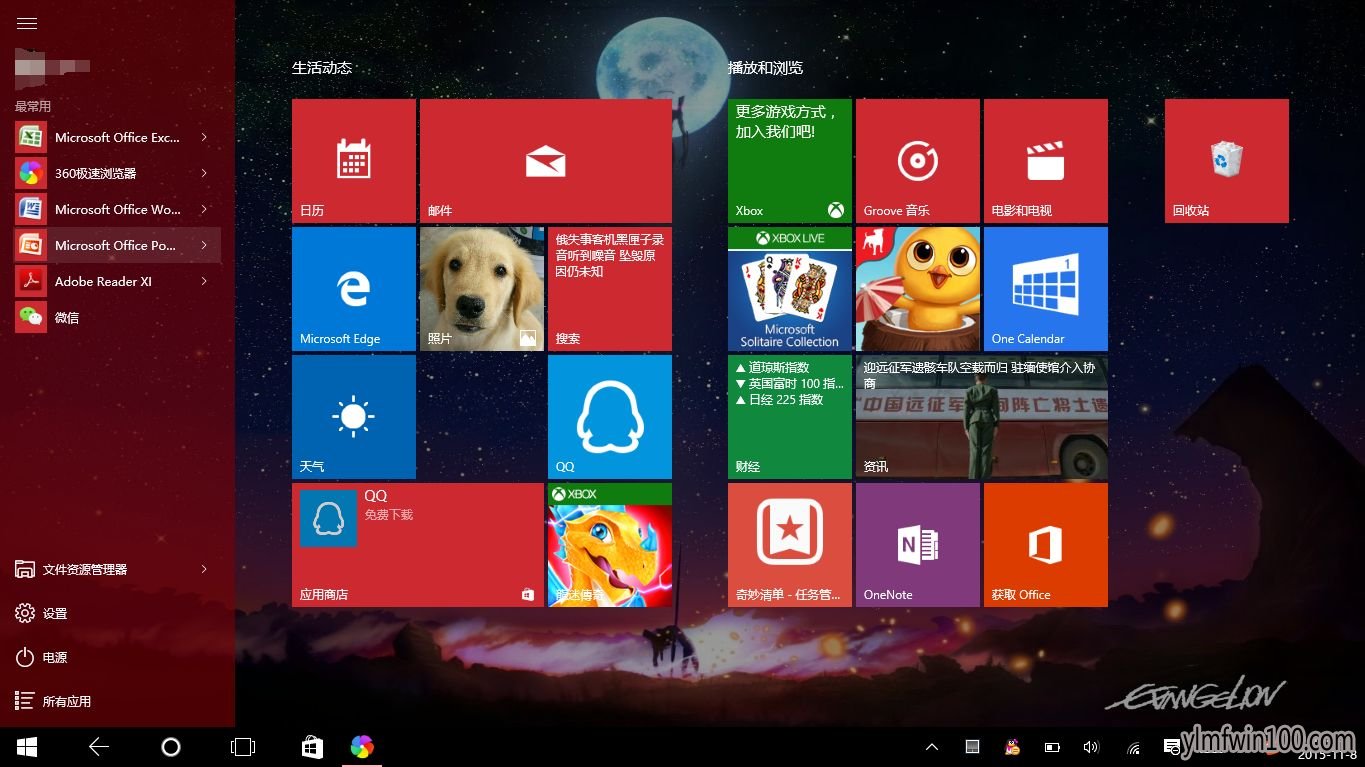Launch the blue QQ tile
This screenshot has width=1365, height=767.
[610, 417]
